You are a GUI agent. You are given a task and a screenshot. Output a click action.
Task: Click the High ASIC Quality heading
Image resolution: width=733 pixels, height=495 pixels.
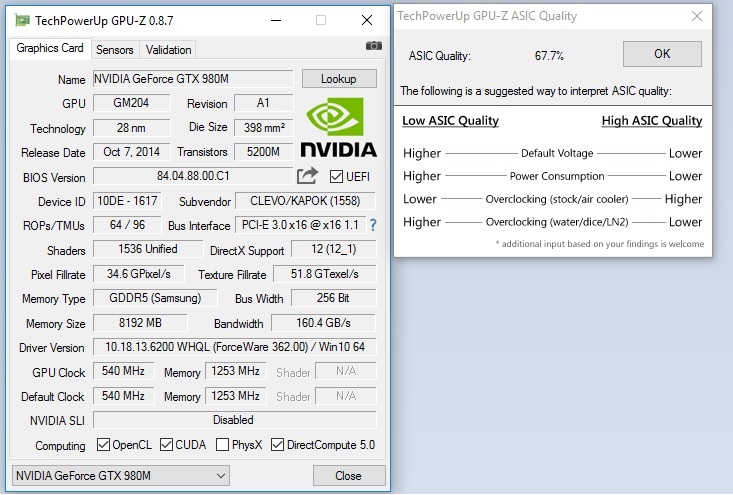tap(652, 121)
